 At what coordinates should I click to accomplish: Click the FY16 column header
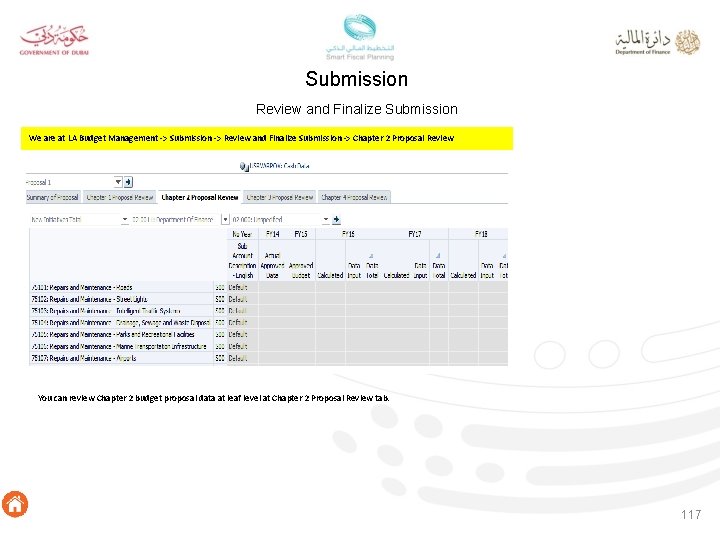[348, 234]
